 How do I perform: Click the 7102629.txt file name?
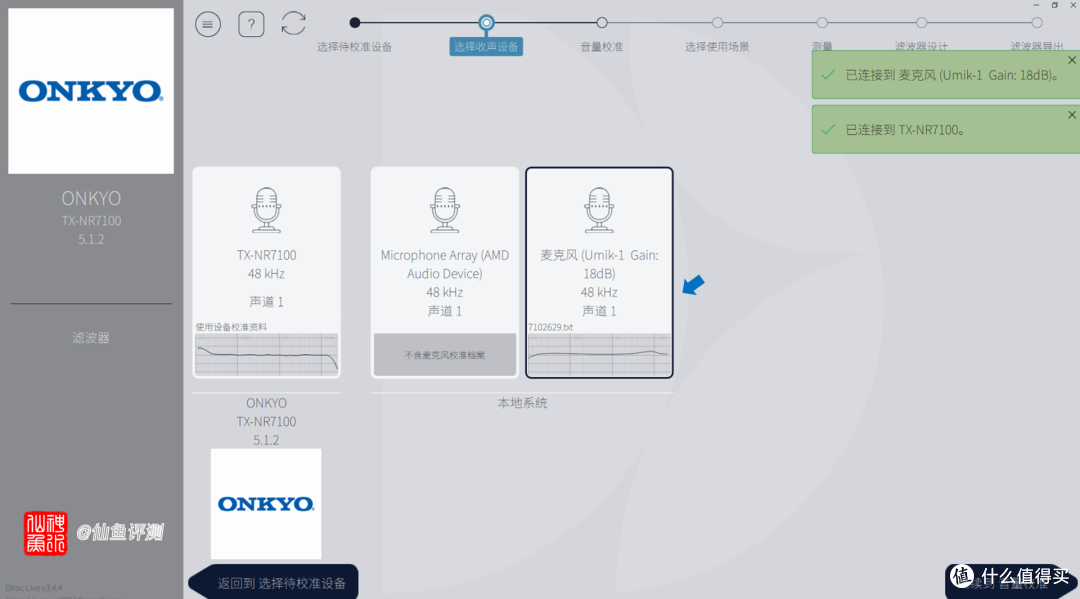pyautogui.click(x=550, y=327)
